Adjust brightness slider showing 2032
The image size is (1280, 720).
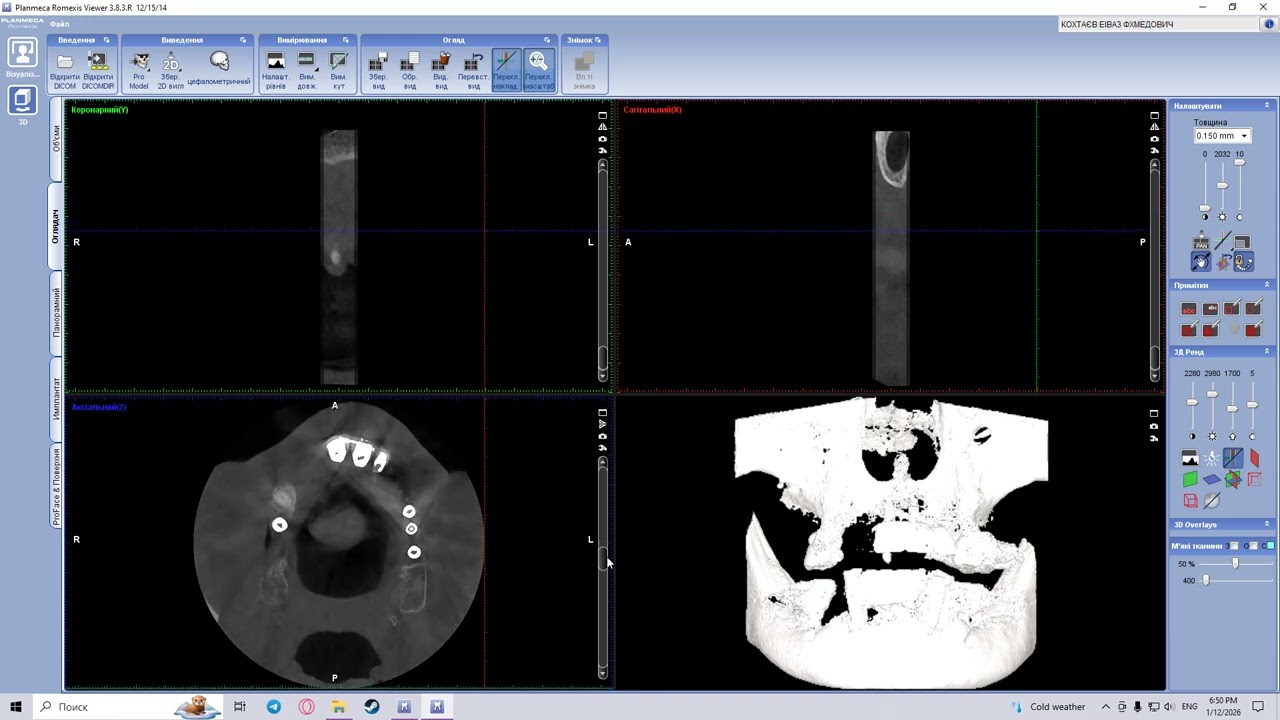1222,186
